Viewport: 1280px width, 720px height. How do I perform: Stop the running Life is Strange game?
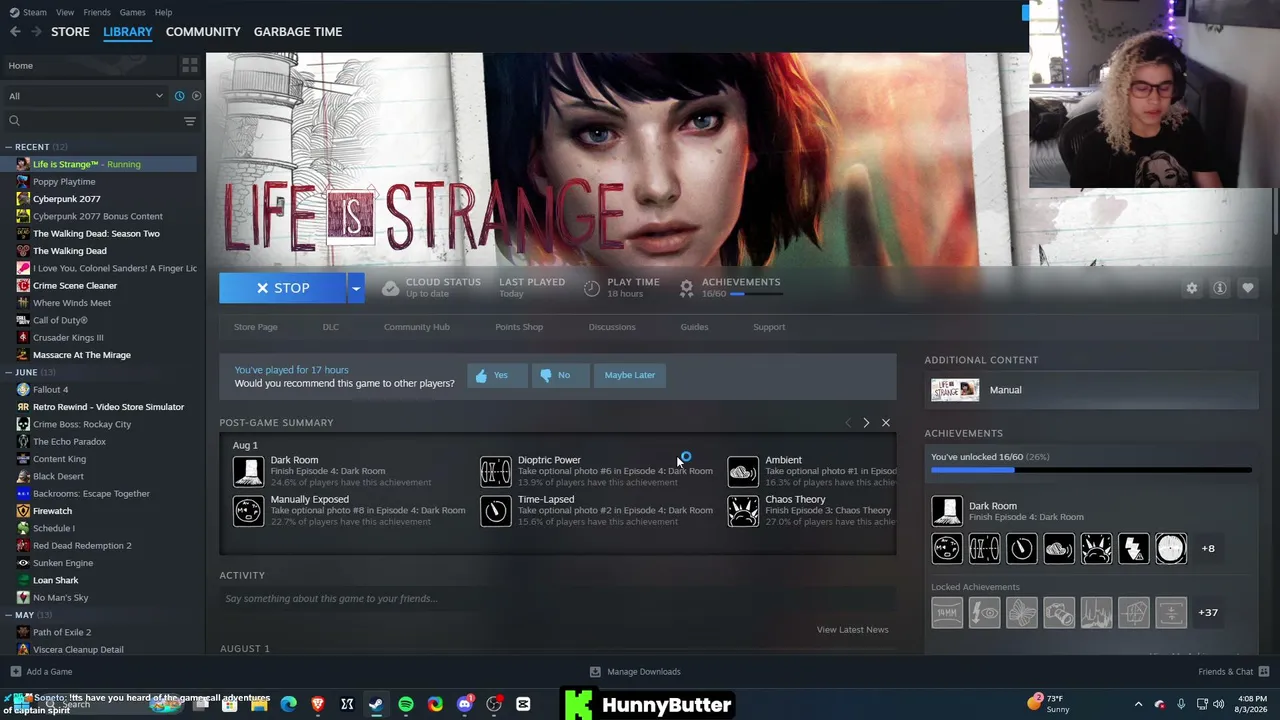283,288
